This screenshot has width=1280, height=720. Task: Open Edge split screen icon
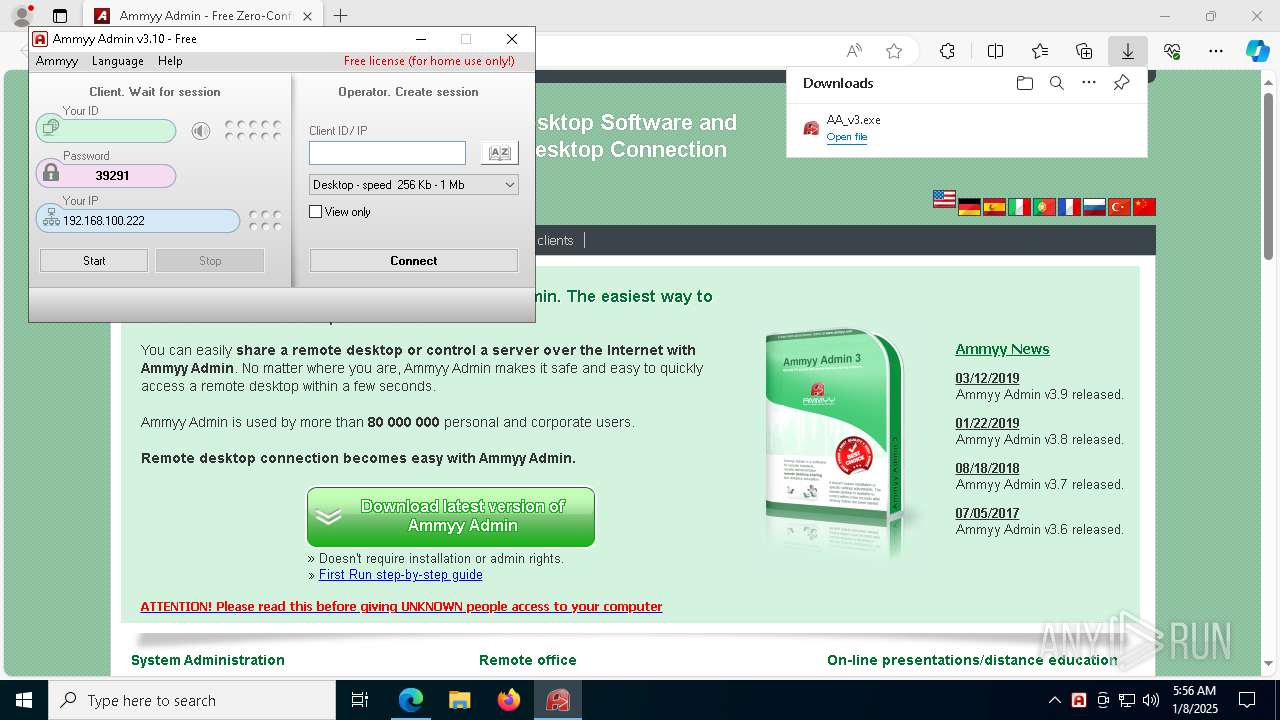995,51
